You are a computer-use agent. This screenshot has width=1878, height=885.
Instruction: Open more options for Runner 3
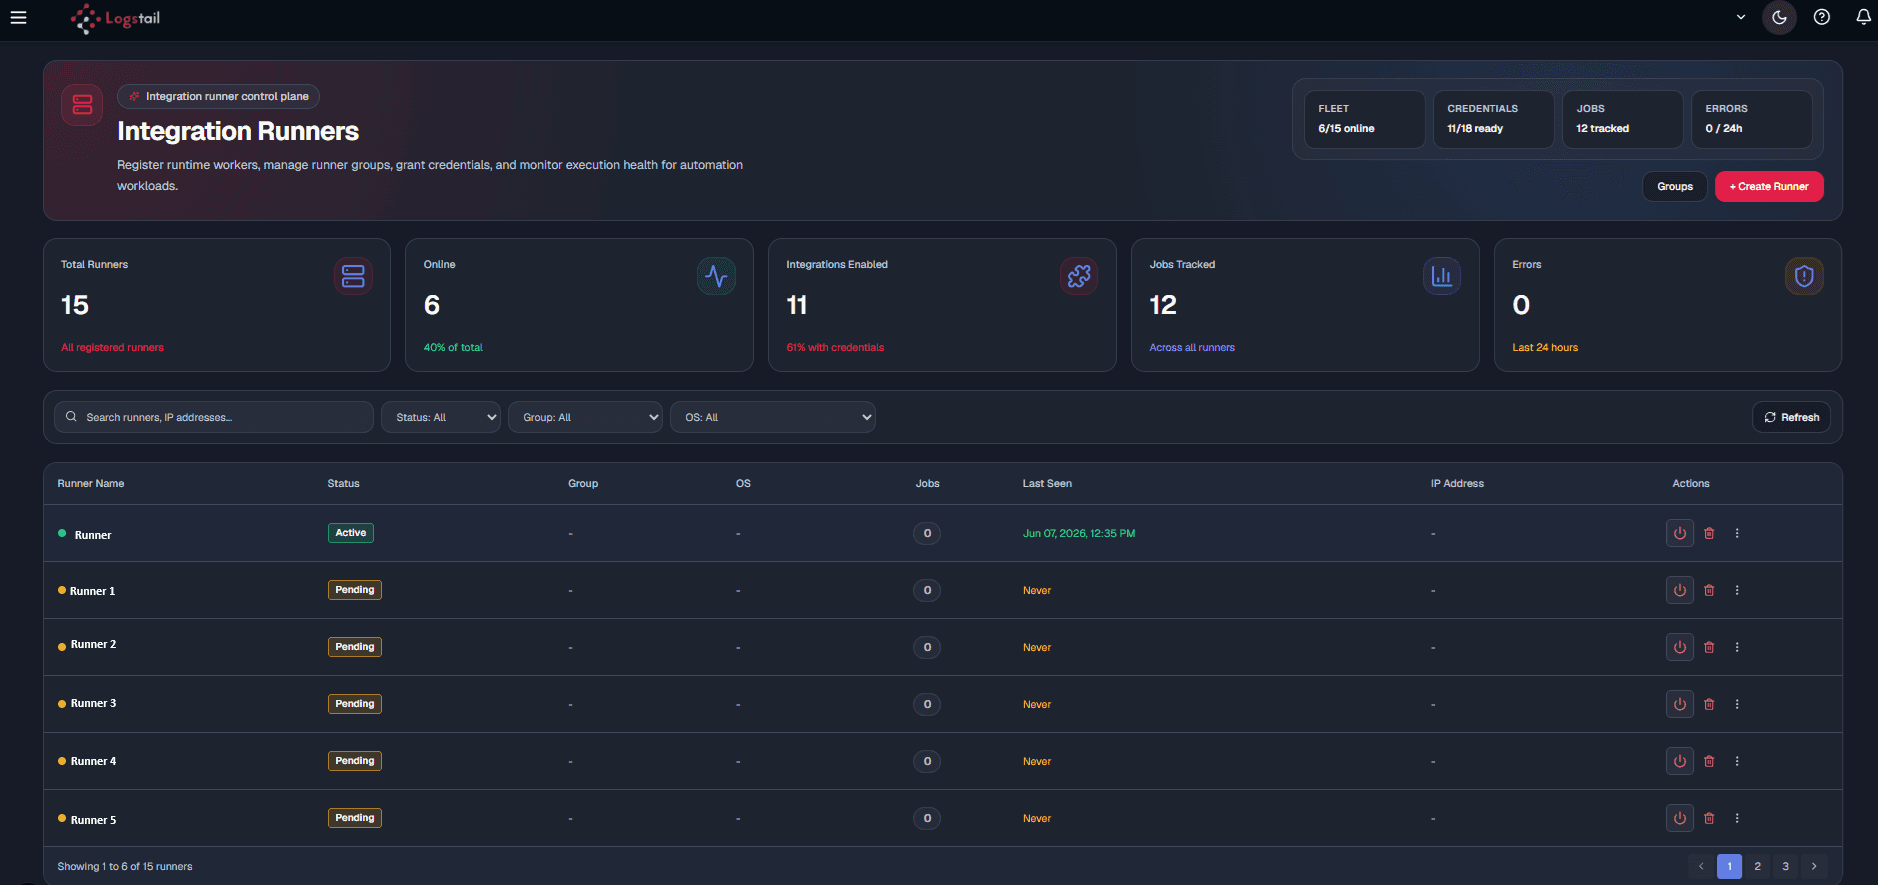pyautogui.click(x=1737, y=704)
